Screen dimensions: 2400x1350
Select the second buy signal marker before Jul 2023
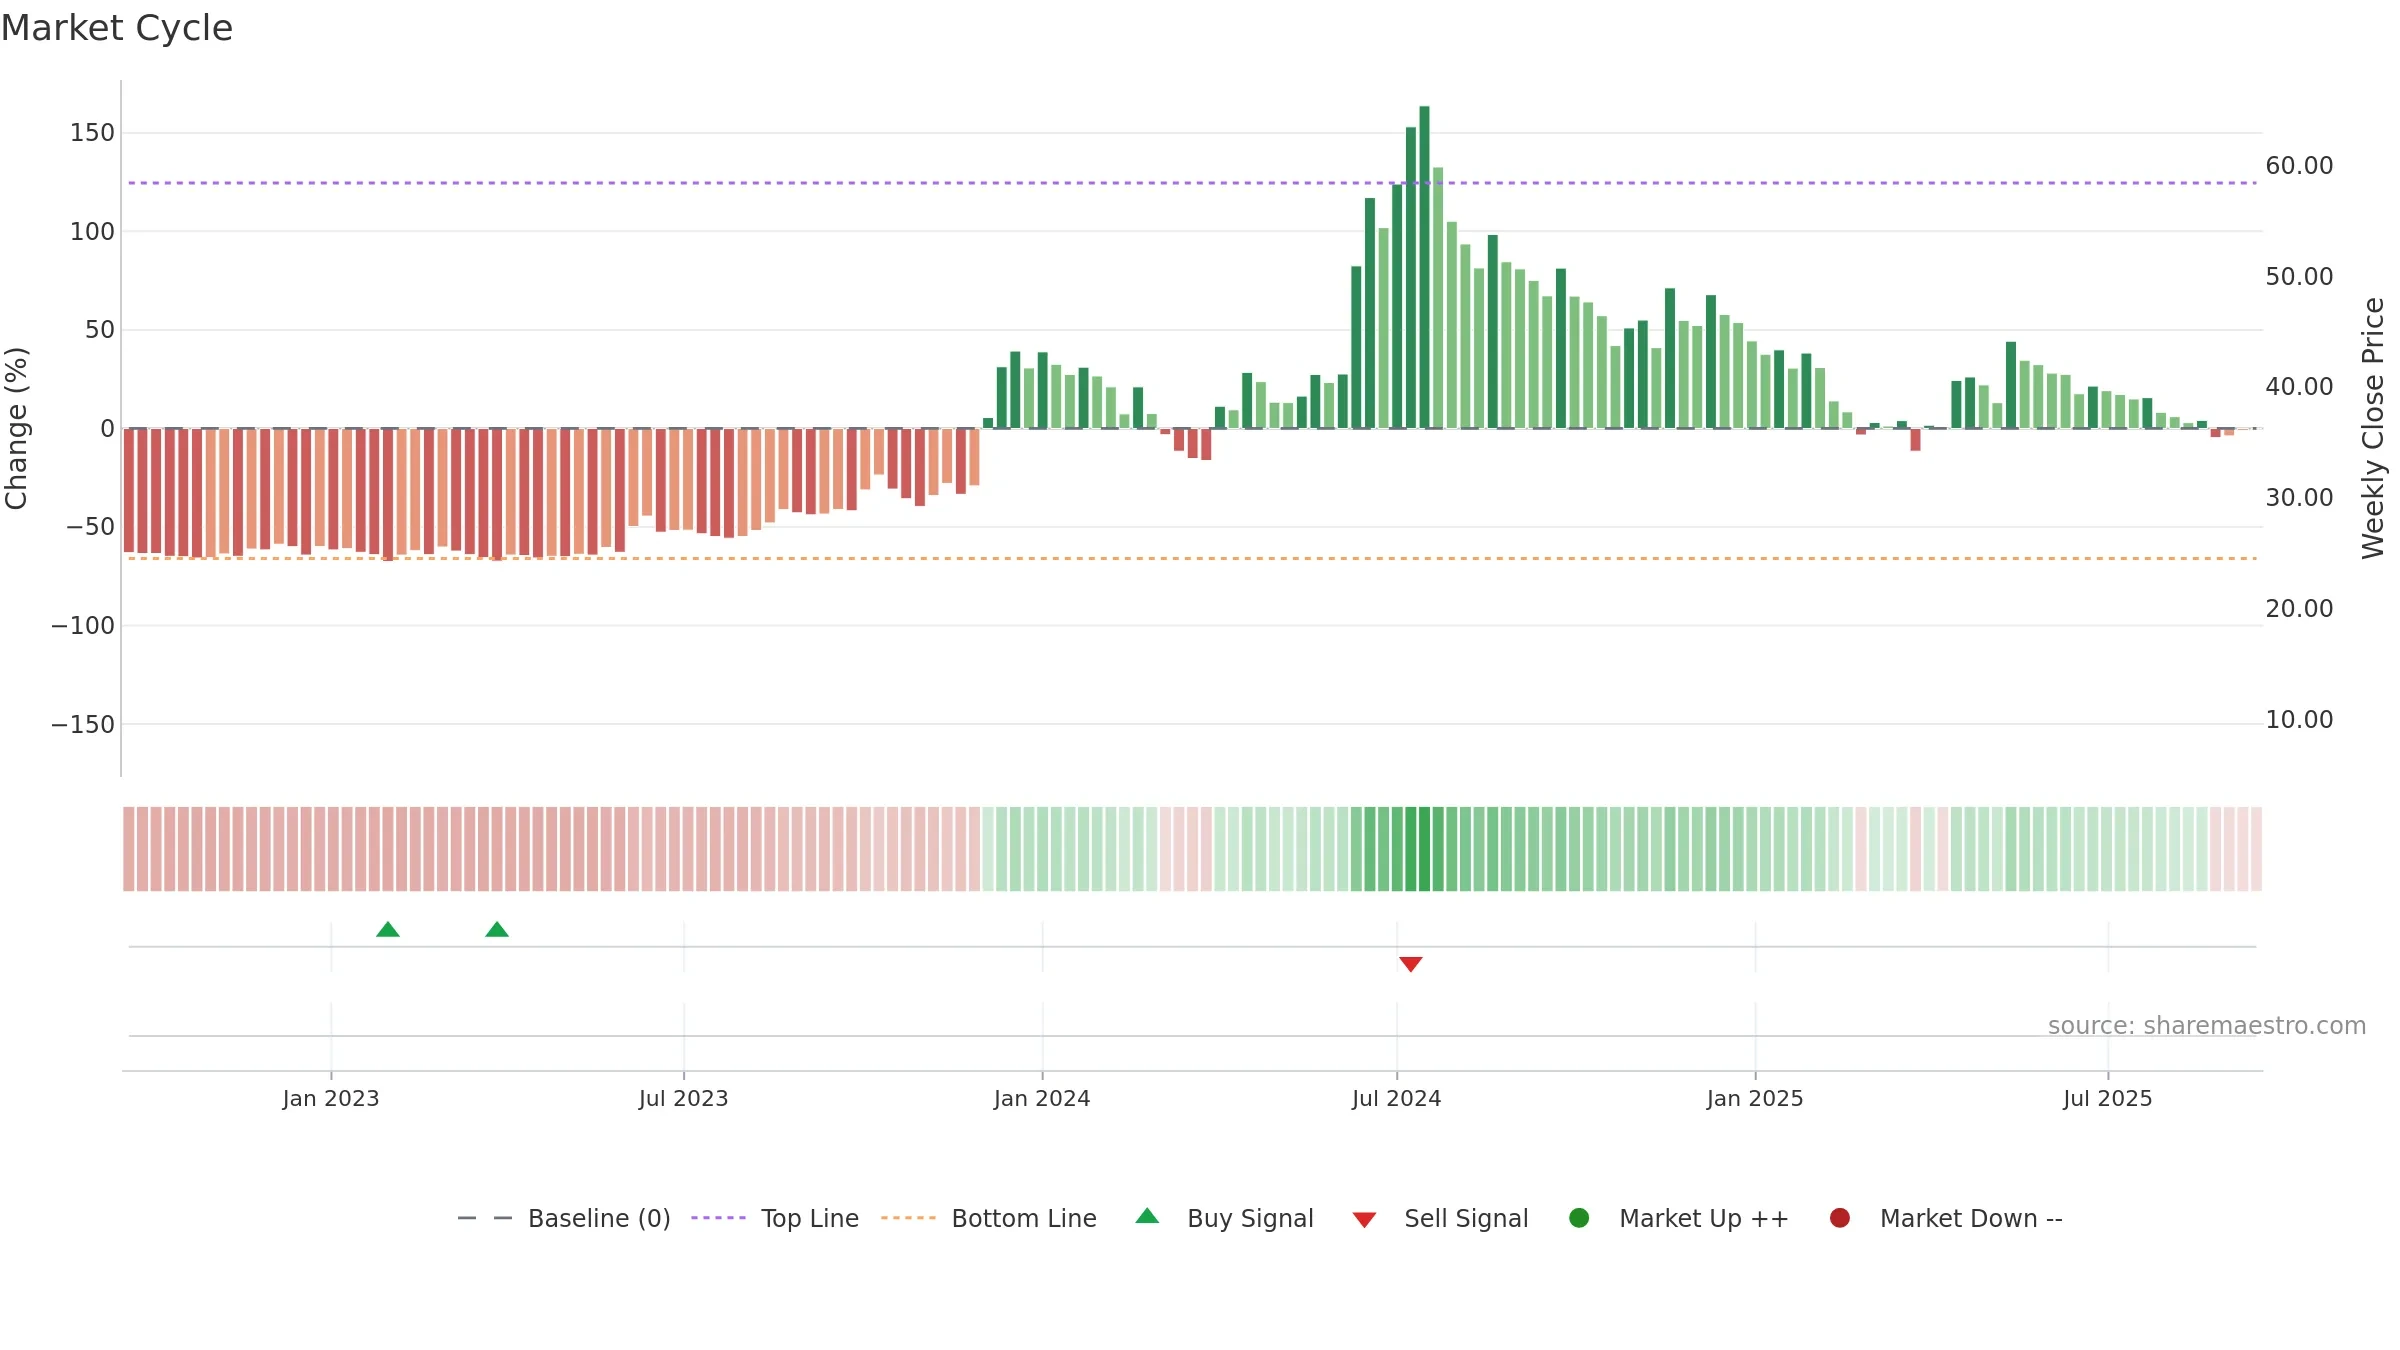point(497,930)
